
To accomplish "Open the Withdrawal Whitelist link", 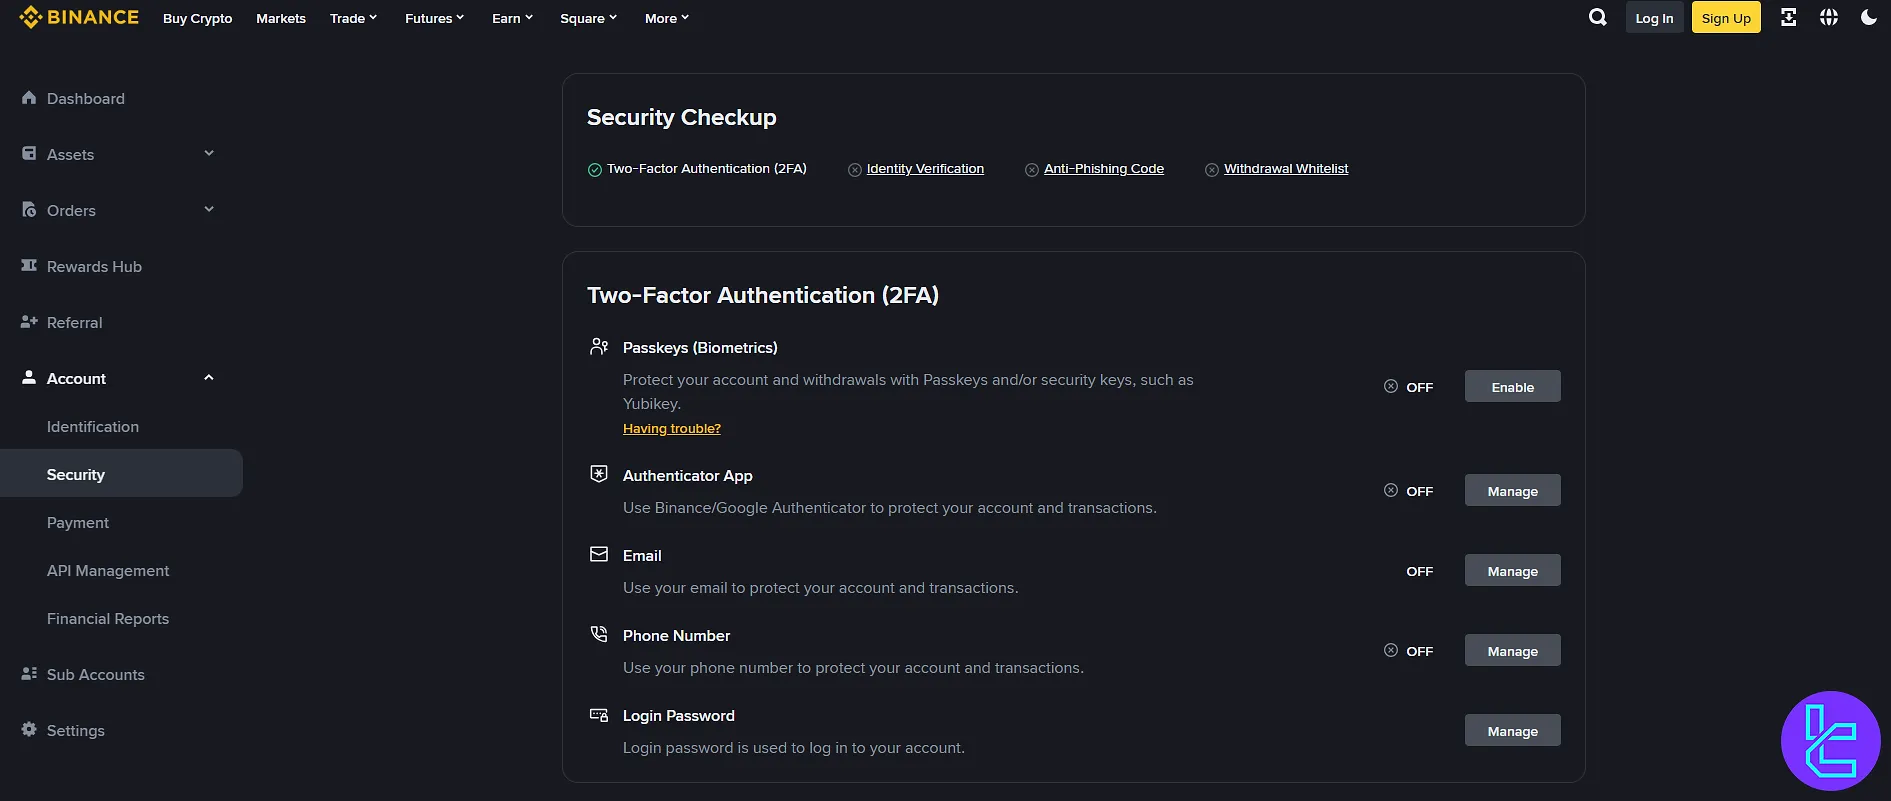I will [x=1286, y=169].
